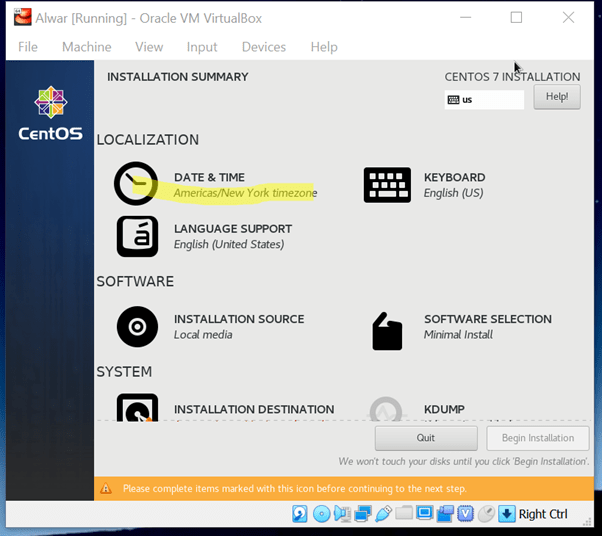Screen dimensions: 602x536
Task: Open the Input menu
Action: click(x=202, y=47)
